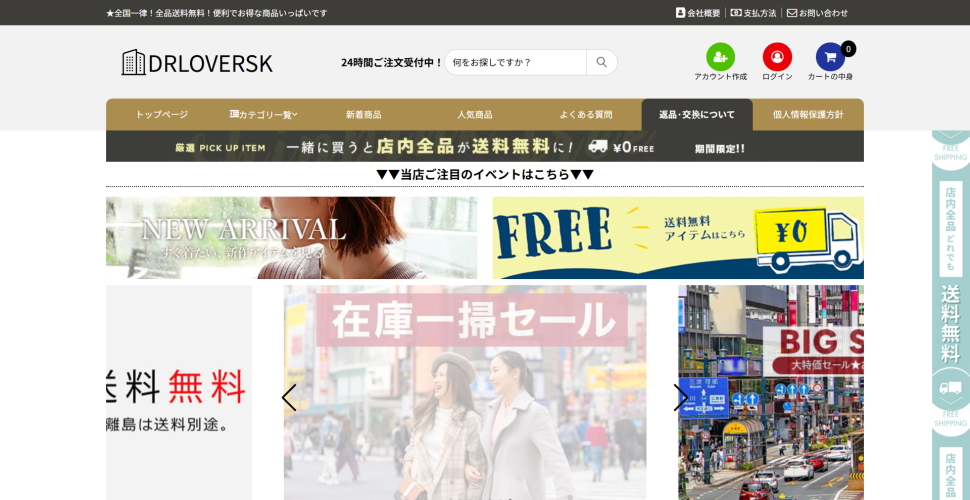Screen dimensions: 970x500
Task: Open the blue shopping cart icon
Action: point(830,57)
